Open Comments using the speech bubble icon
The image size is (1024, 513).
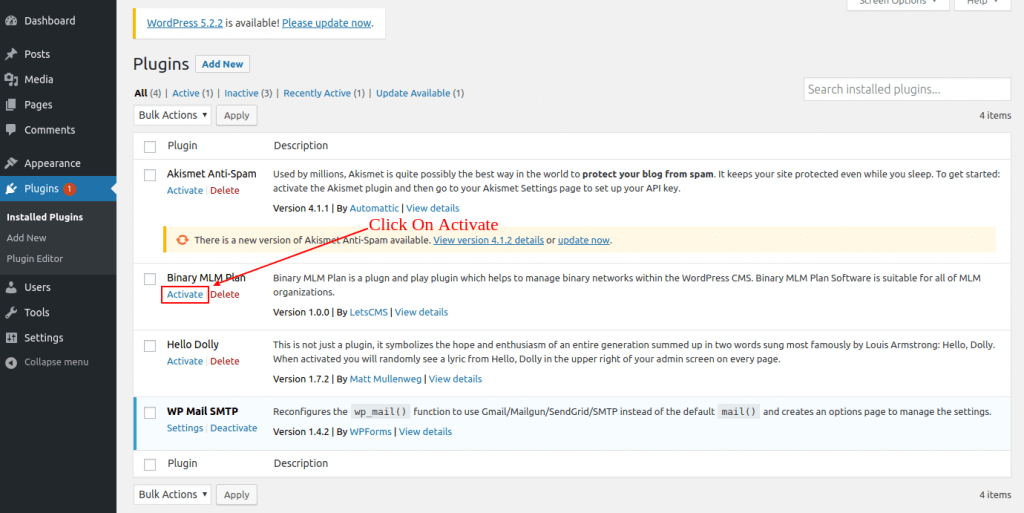point(11,130)
